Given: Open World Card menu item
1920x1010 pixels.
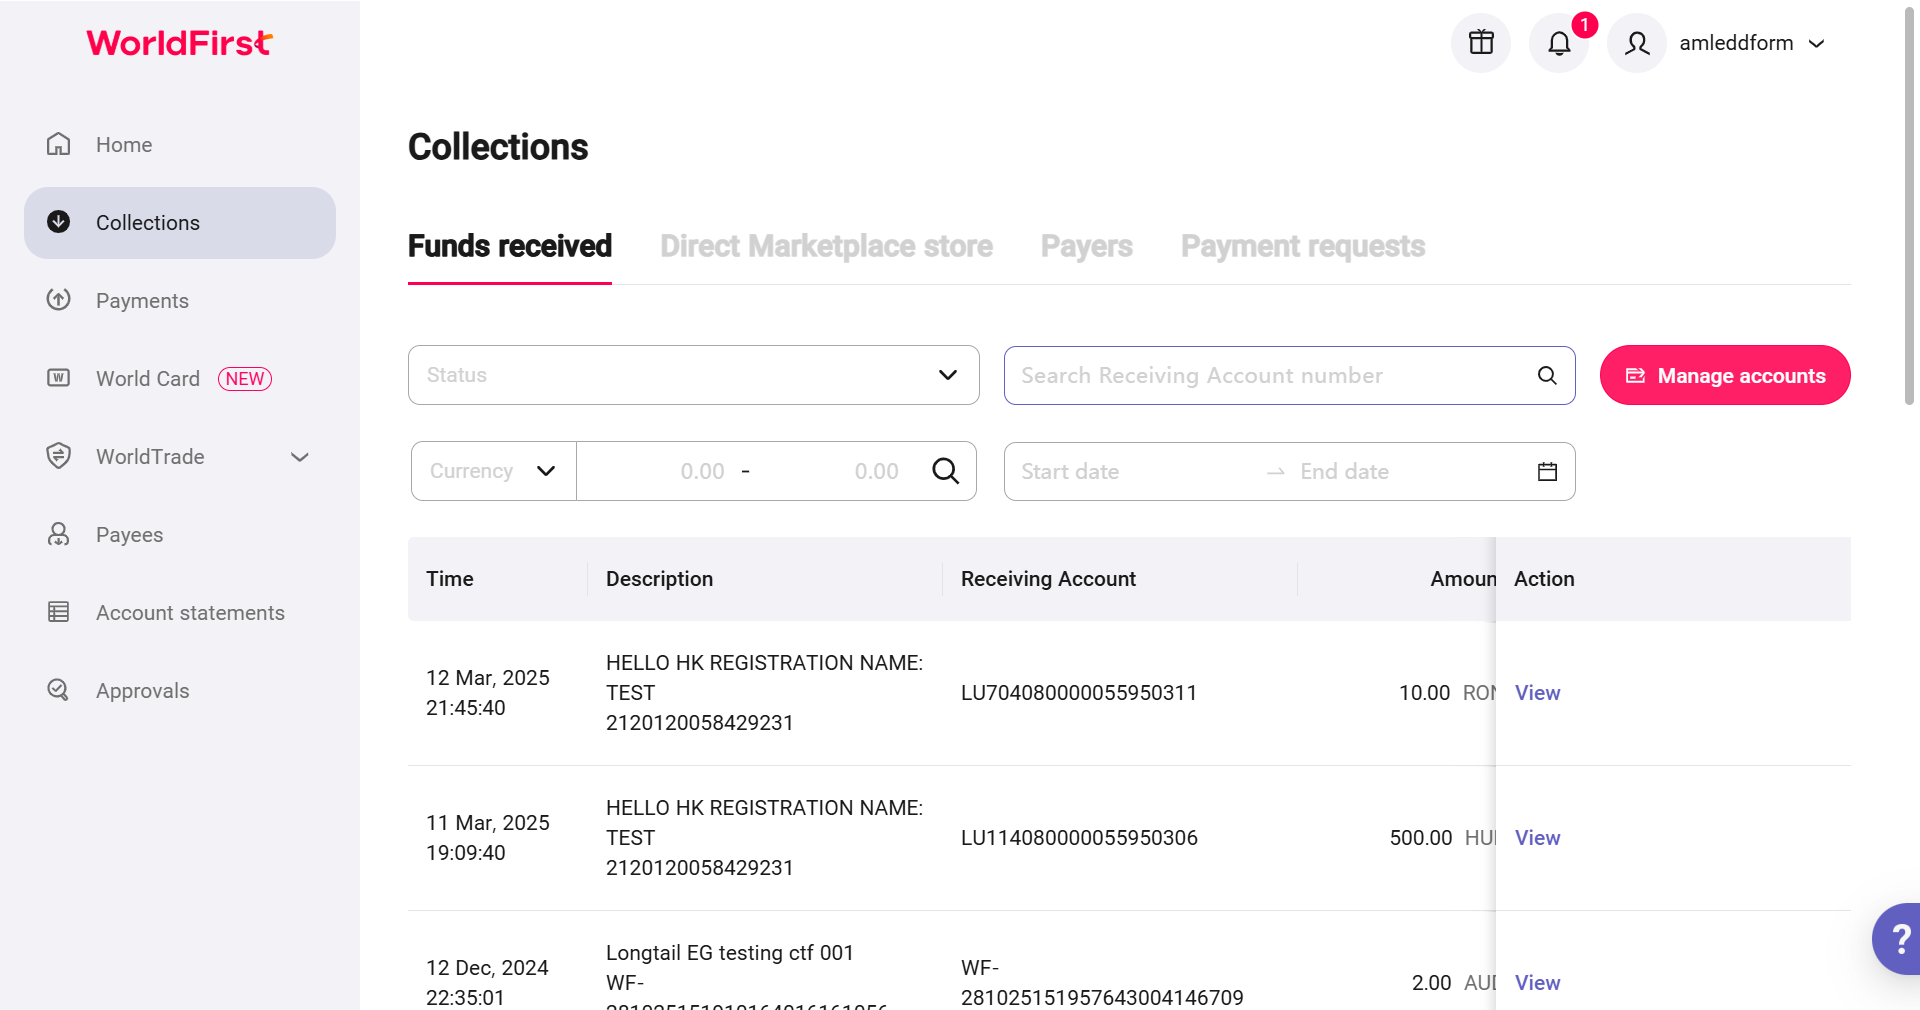Looking at the screenshot, I should pyautogui.click(x=180, y=378).
